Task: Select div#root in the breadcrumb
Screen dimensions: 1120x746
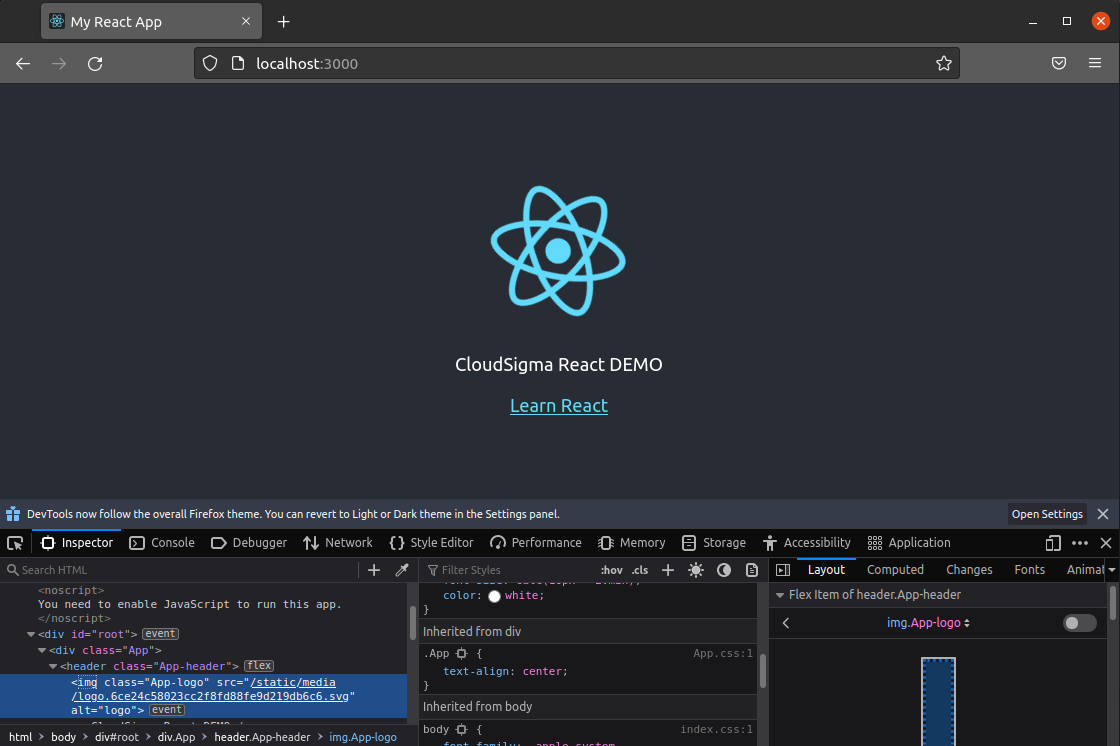Action: (116, 737)
